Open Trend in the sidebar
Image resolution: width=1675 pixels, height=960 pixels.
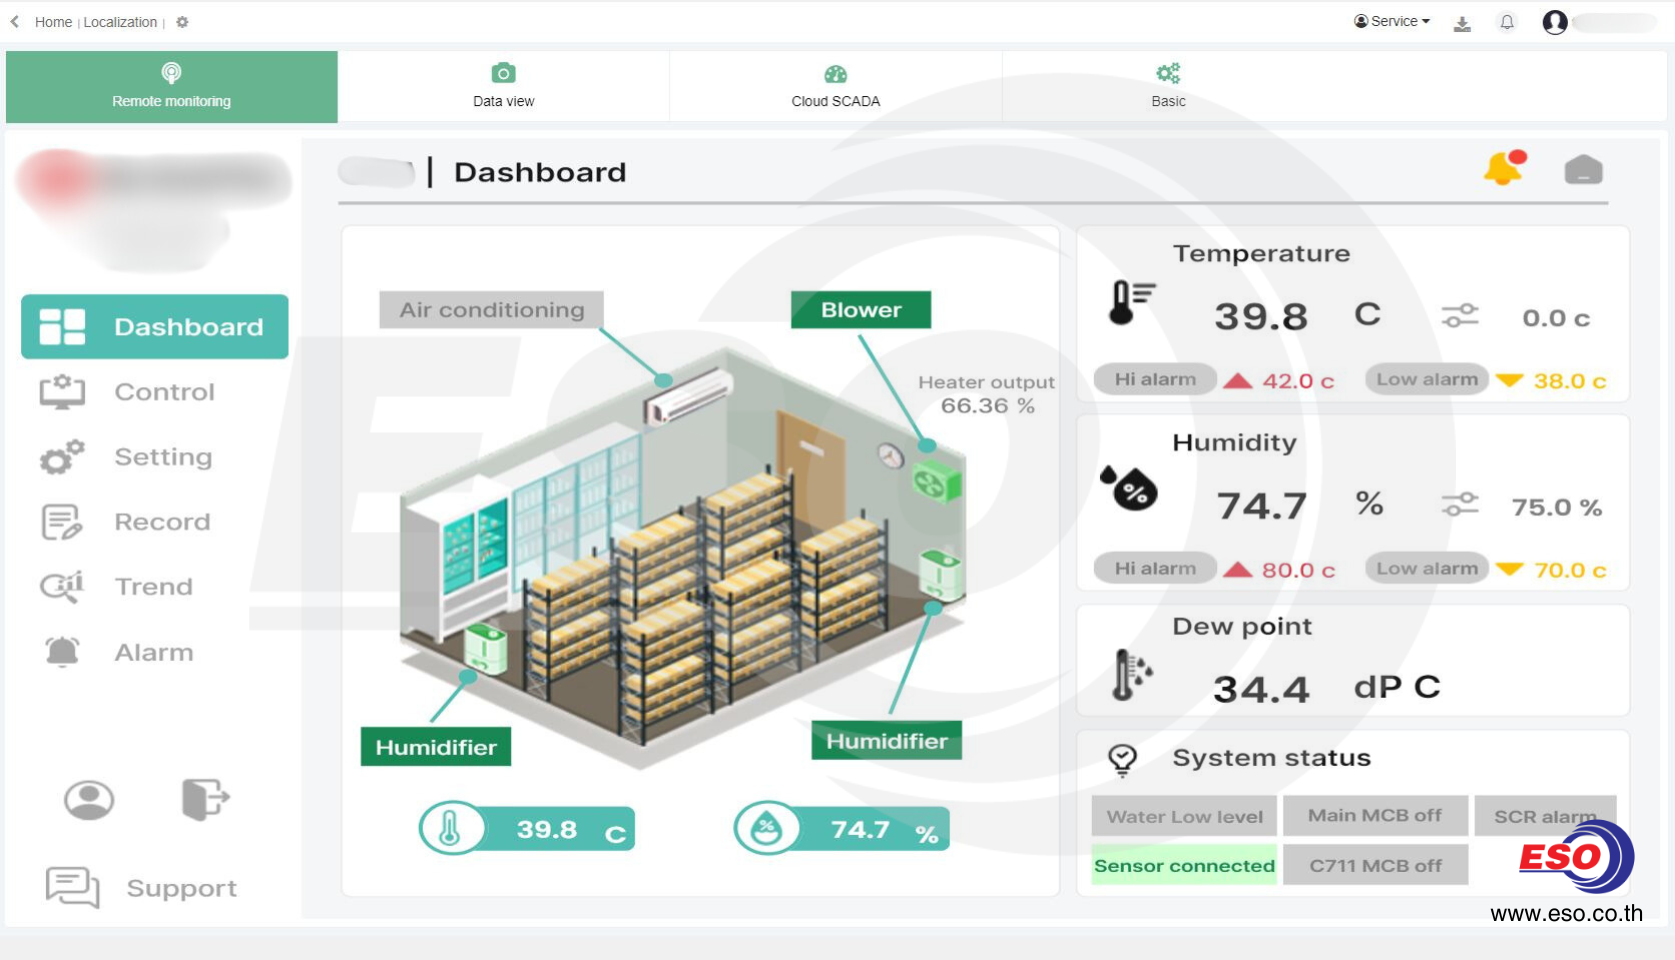click(x=153, y=587)
